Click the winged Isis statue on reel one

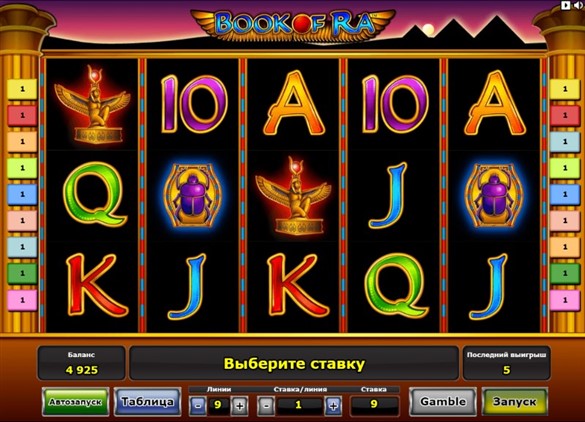92,104
